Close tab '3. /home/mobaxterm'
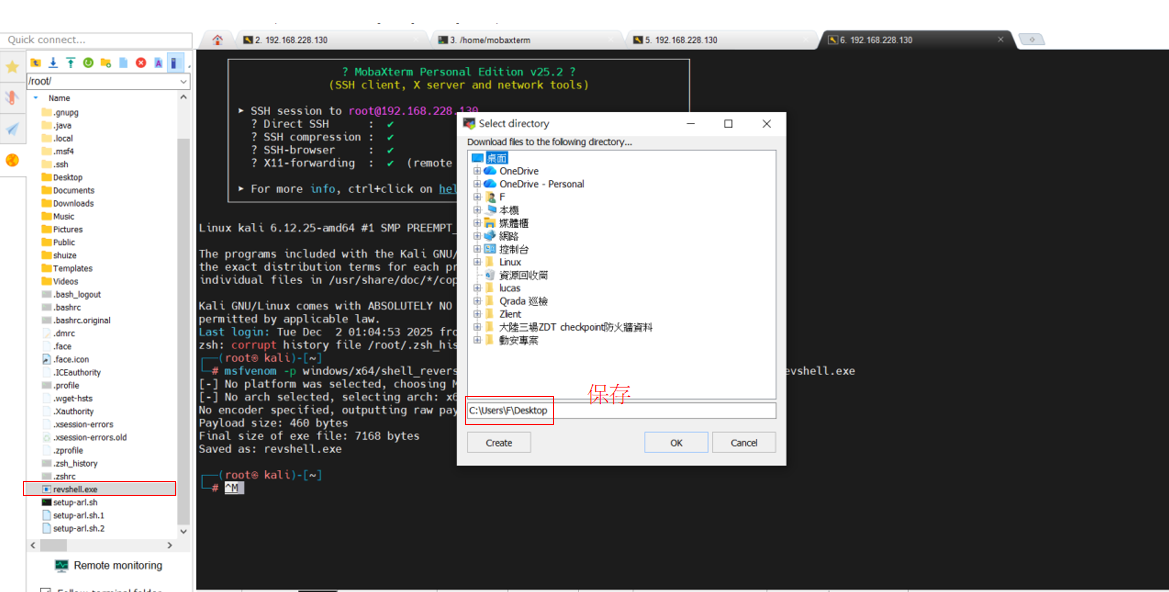 pos(613,40)
